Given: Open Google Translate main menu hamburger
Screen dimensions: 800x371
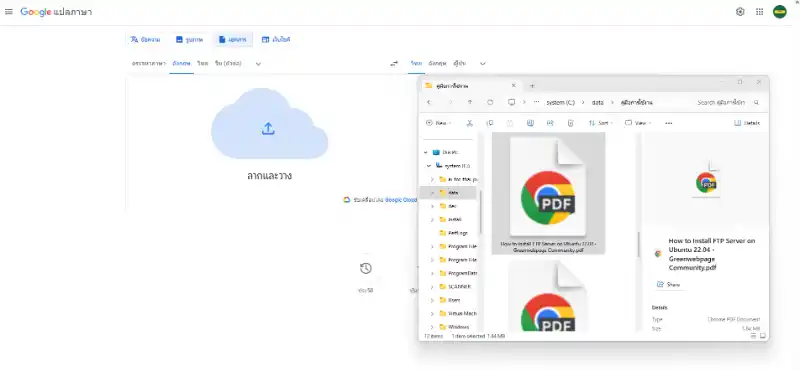Looking at the screenshot, I should (9, 12).
